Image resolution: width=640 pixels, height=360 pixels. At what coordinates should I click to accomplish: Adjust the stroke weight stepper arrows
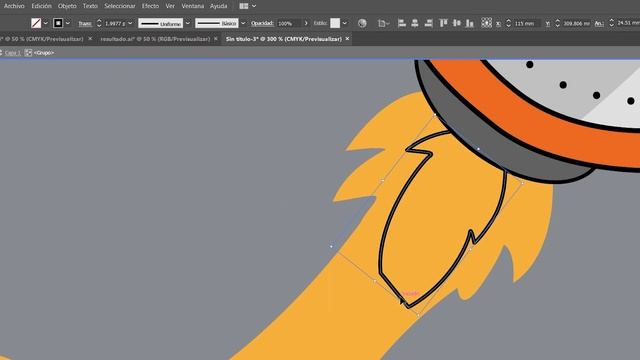(99, 23)
